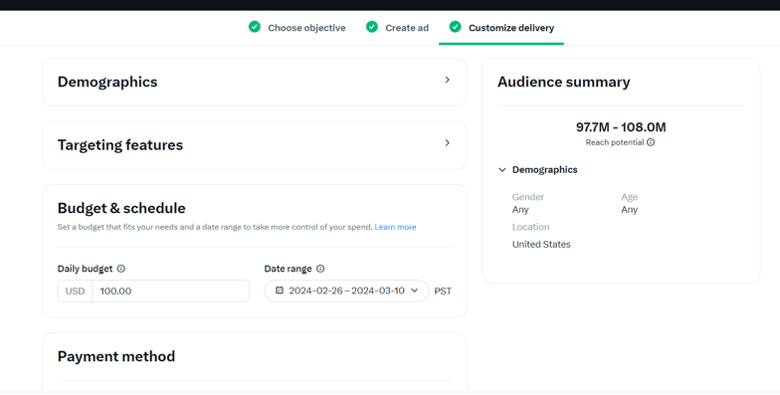Click the PST timezone label

(443, 292)
